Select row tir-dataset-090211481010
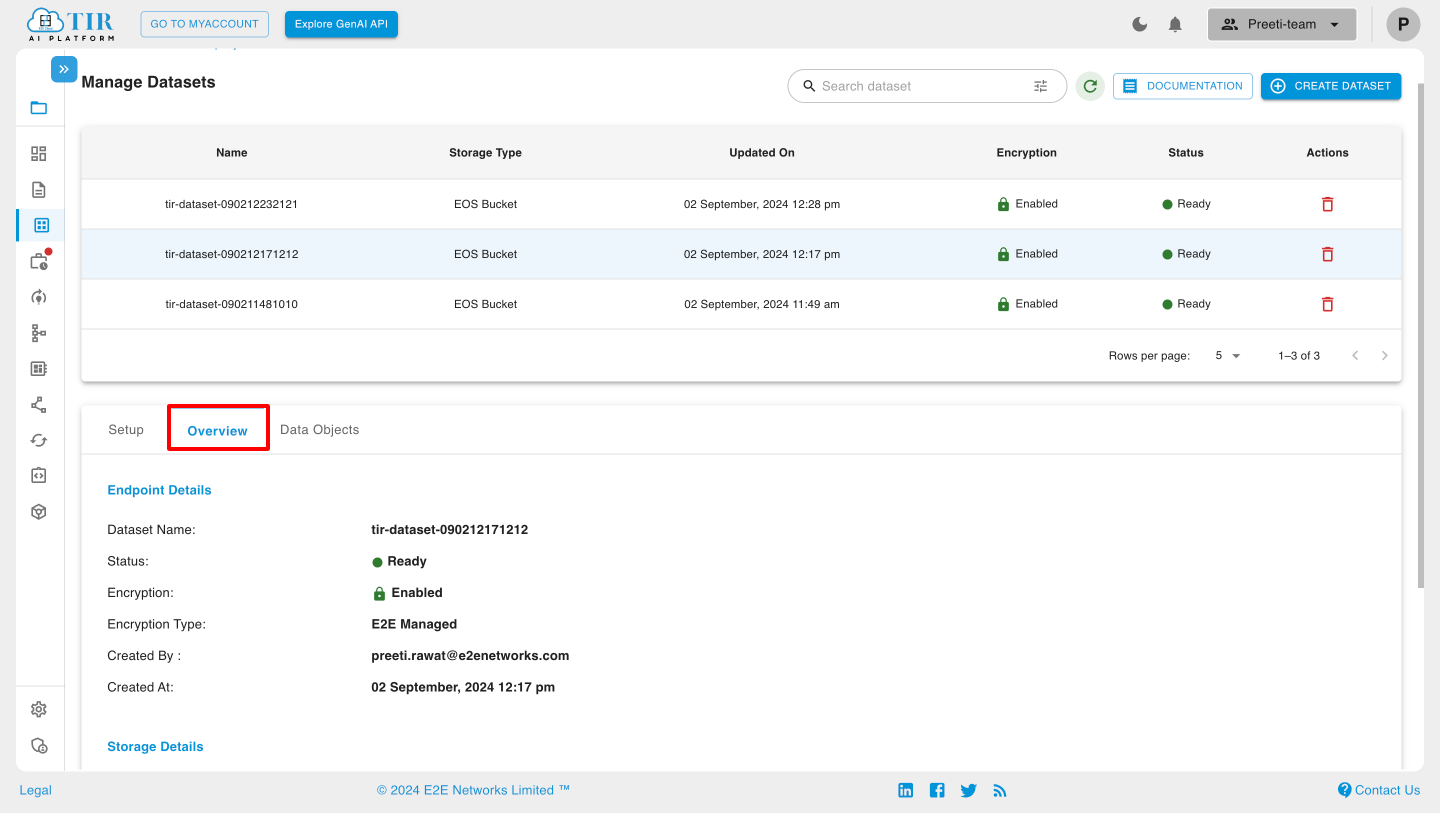 [x=741, y=304]
